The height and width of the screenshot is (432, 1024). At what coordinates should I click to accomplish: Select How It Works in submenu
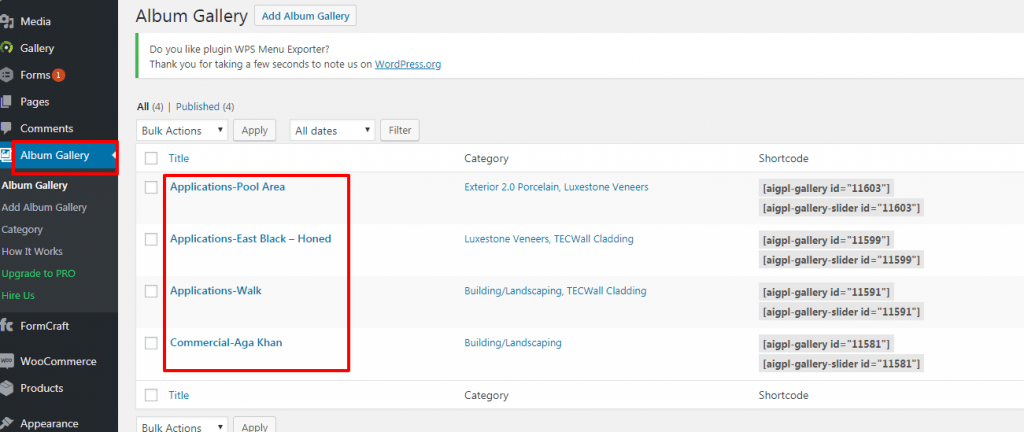[x=32, y=251]
